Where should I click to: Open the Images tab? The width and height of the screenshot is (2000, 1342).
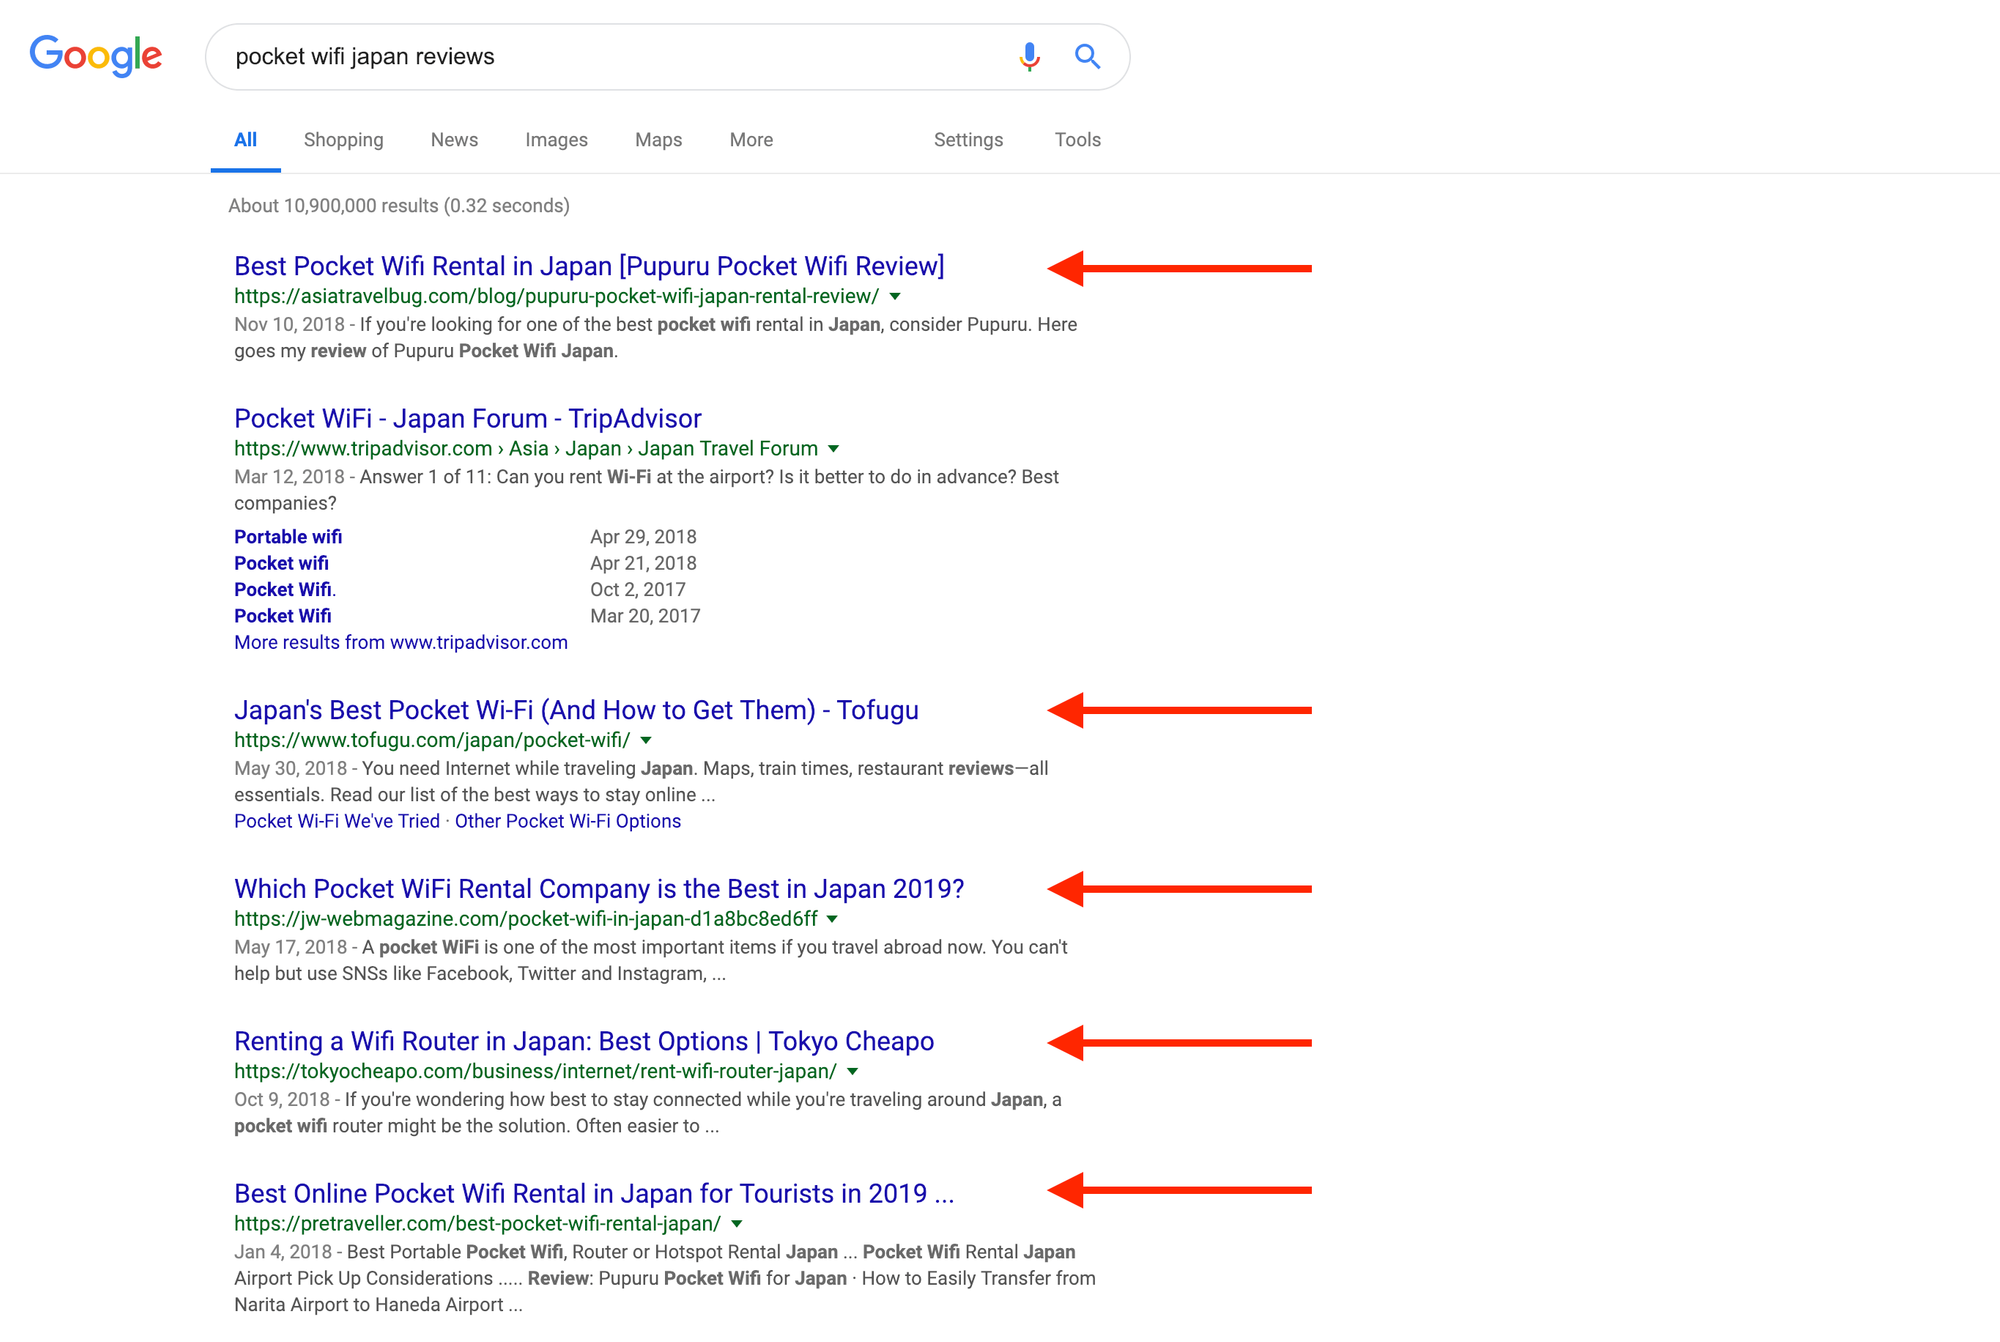(x=556, y=140)
